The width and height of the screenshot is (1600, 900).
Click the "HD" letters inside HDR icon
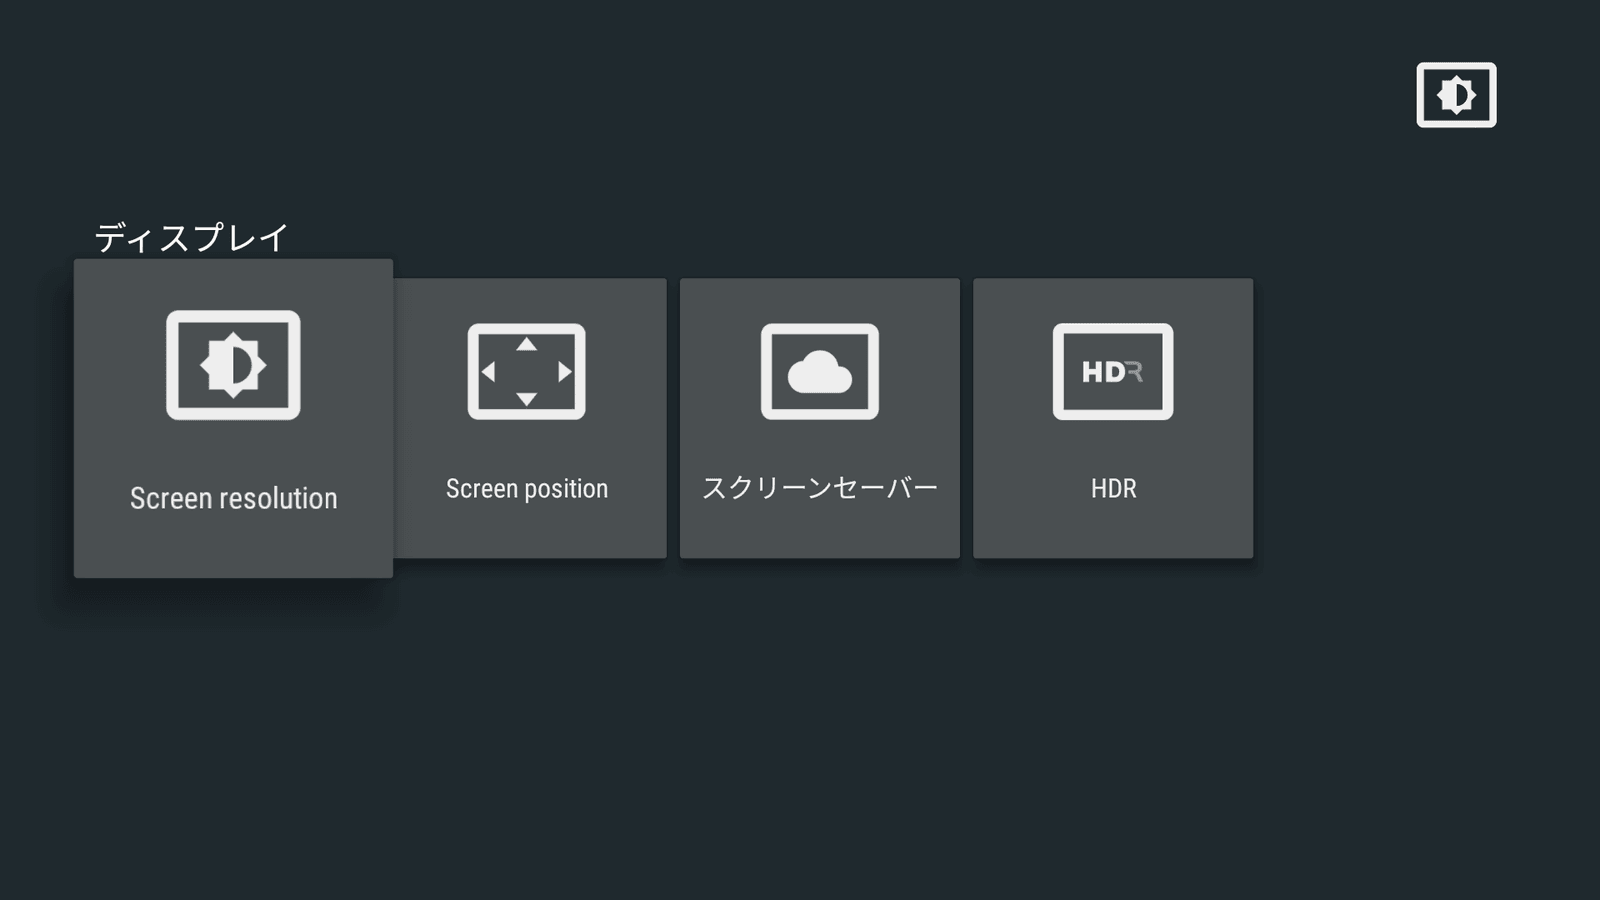tap(1103, 372)
